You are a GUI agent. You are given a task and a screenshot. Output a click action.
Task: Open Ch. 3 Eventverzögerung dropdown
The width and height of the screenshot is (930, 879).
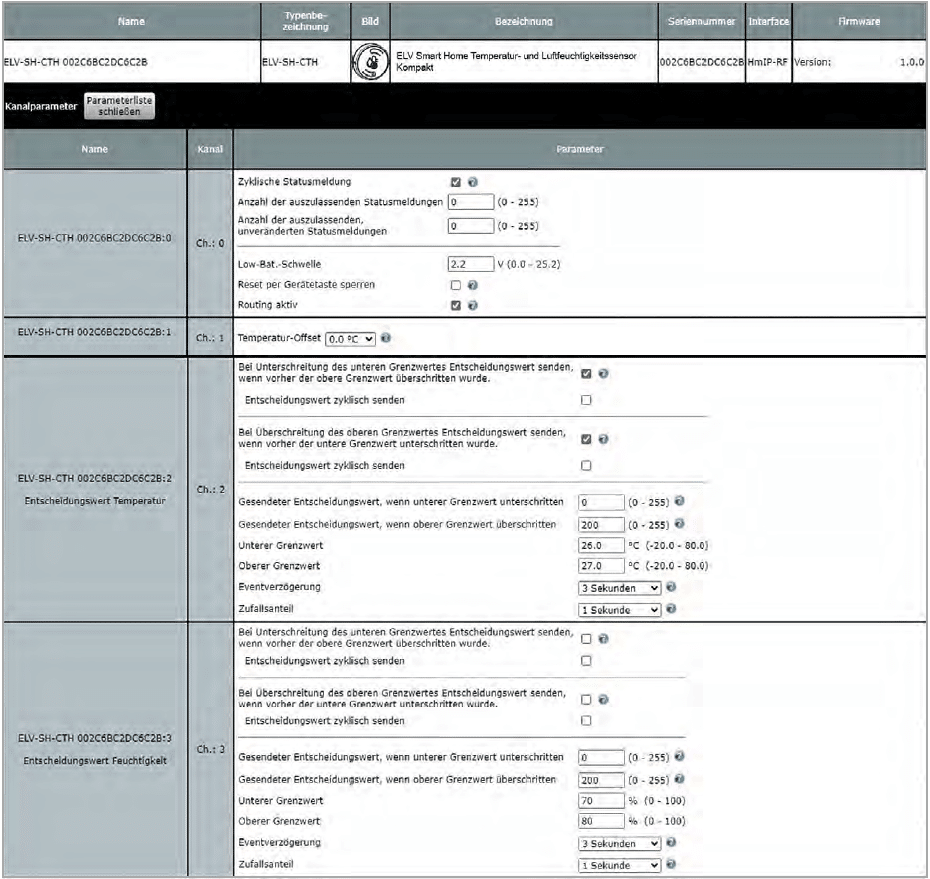(619, 843)
